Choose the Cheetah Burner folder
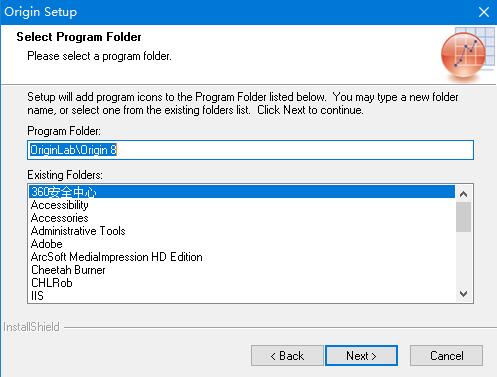 coord(242,270)
